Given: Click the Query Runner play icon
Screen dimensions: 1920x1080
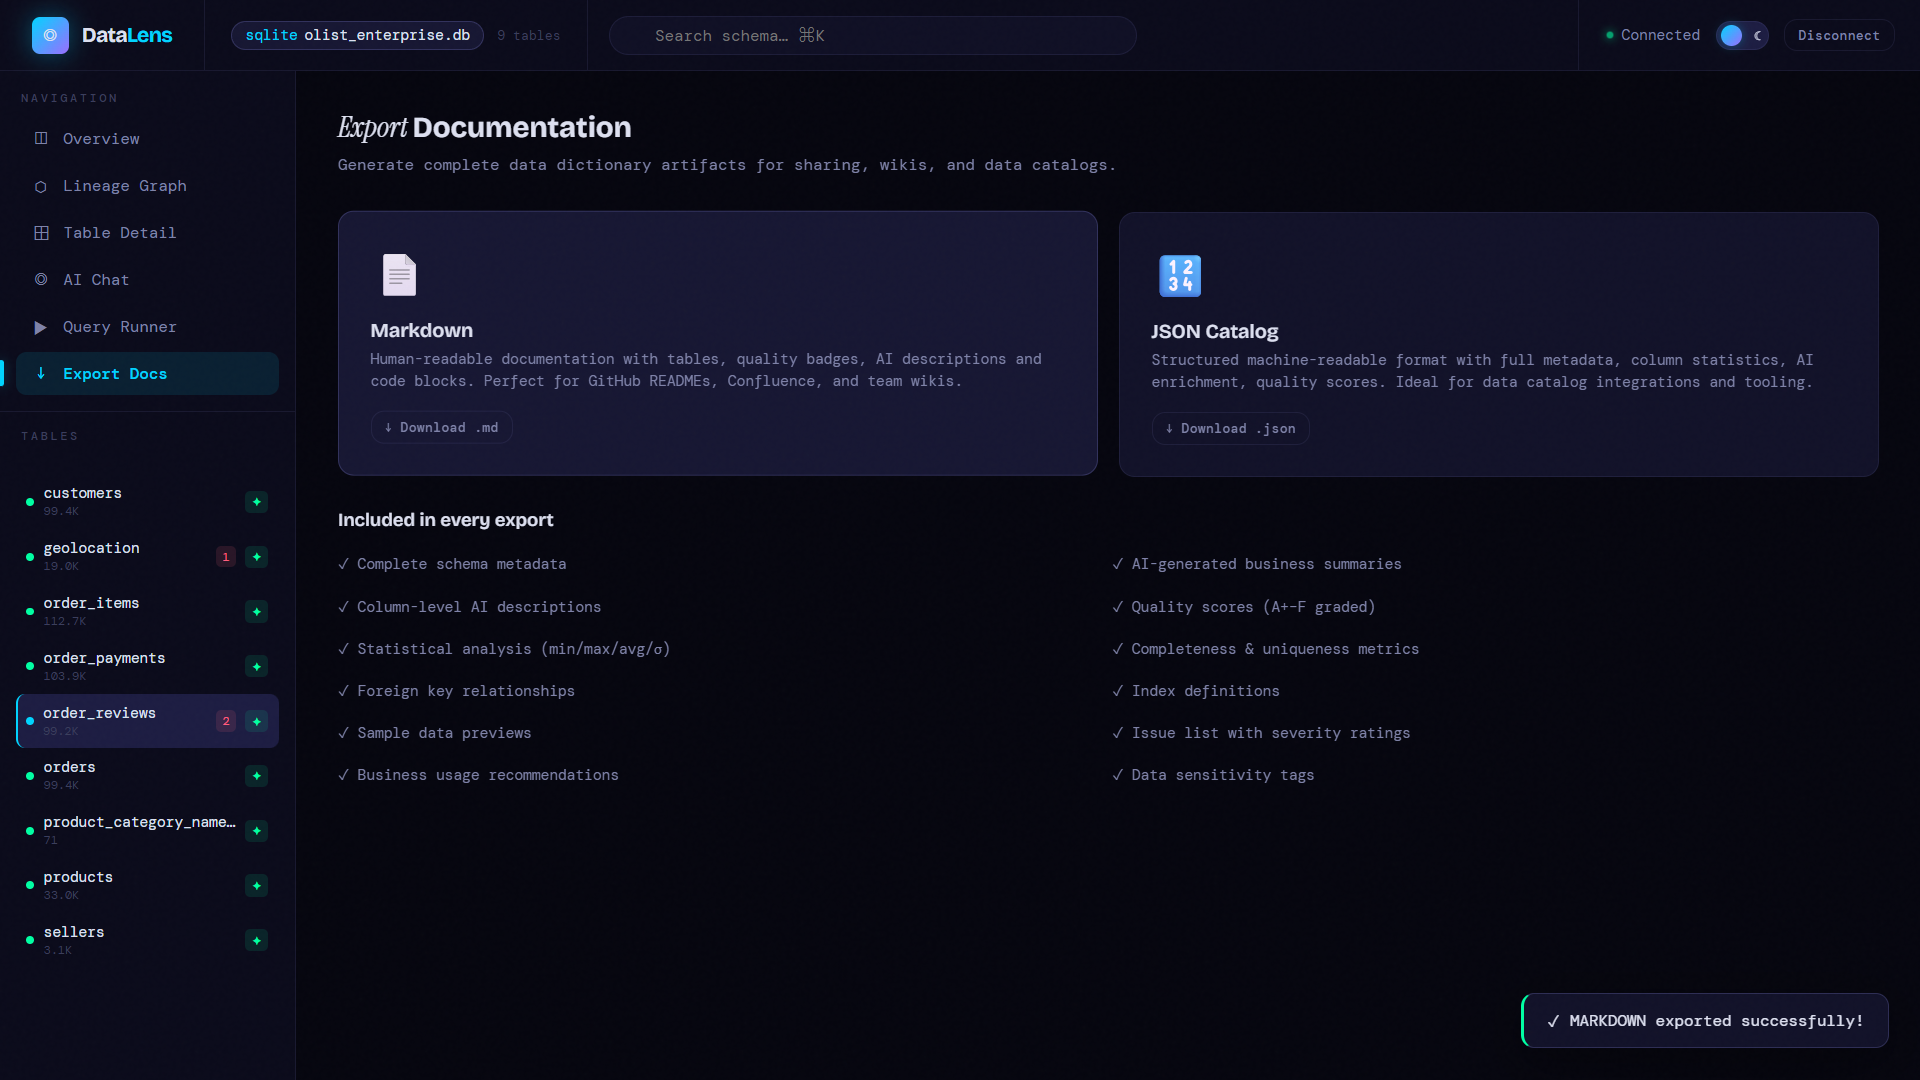Looking at the screenshot, I should tap(41, 327).
